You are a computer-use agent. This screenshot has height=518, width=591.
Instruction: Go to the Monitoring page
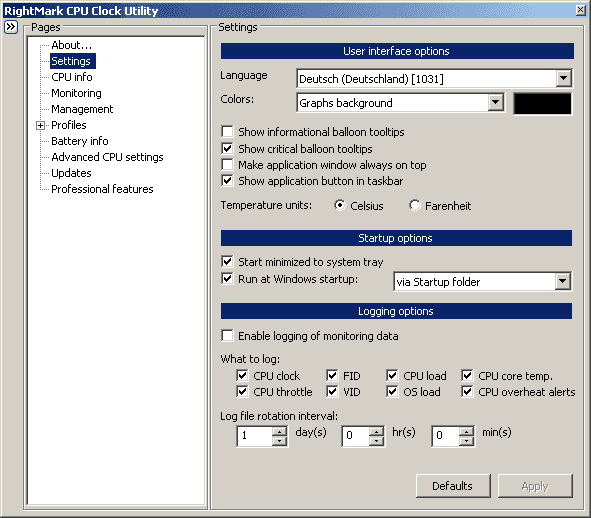76,93
